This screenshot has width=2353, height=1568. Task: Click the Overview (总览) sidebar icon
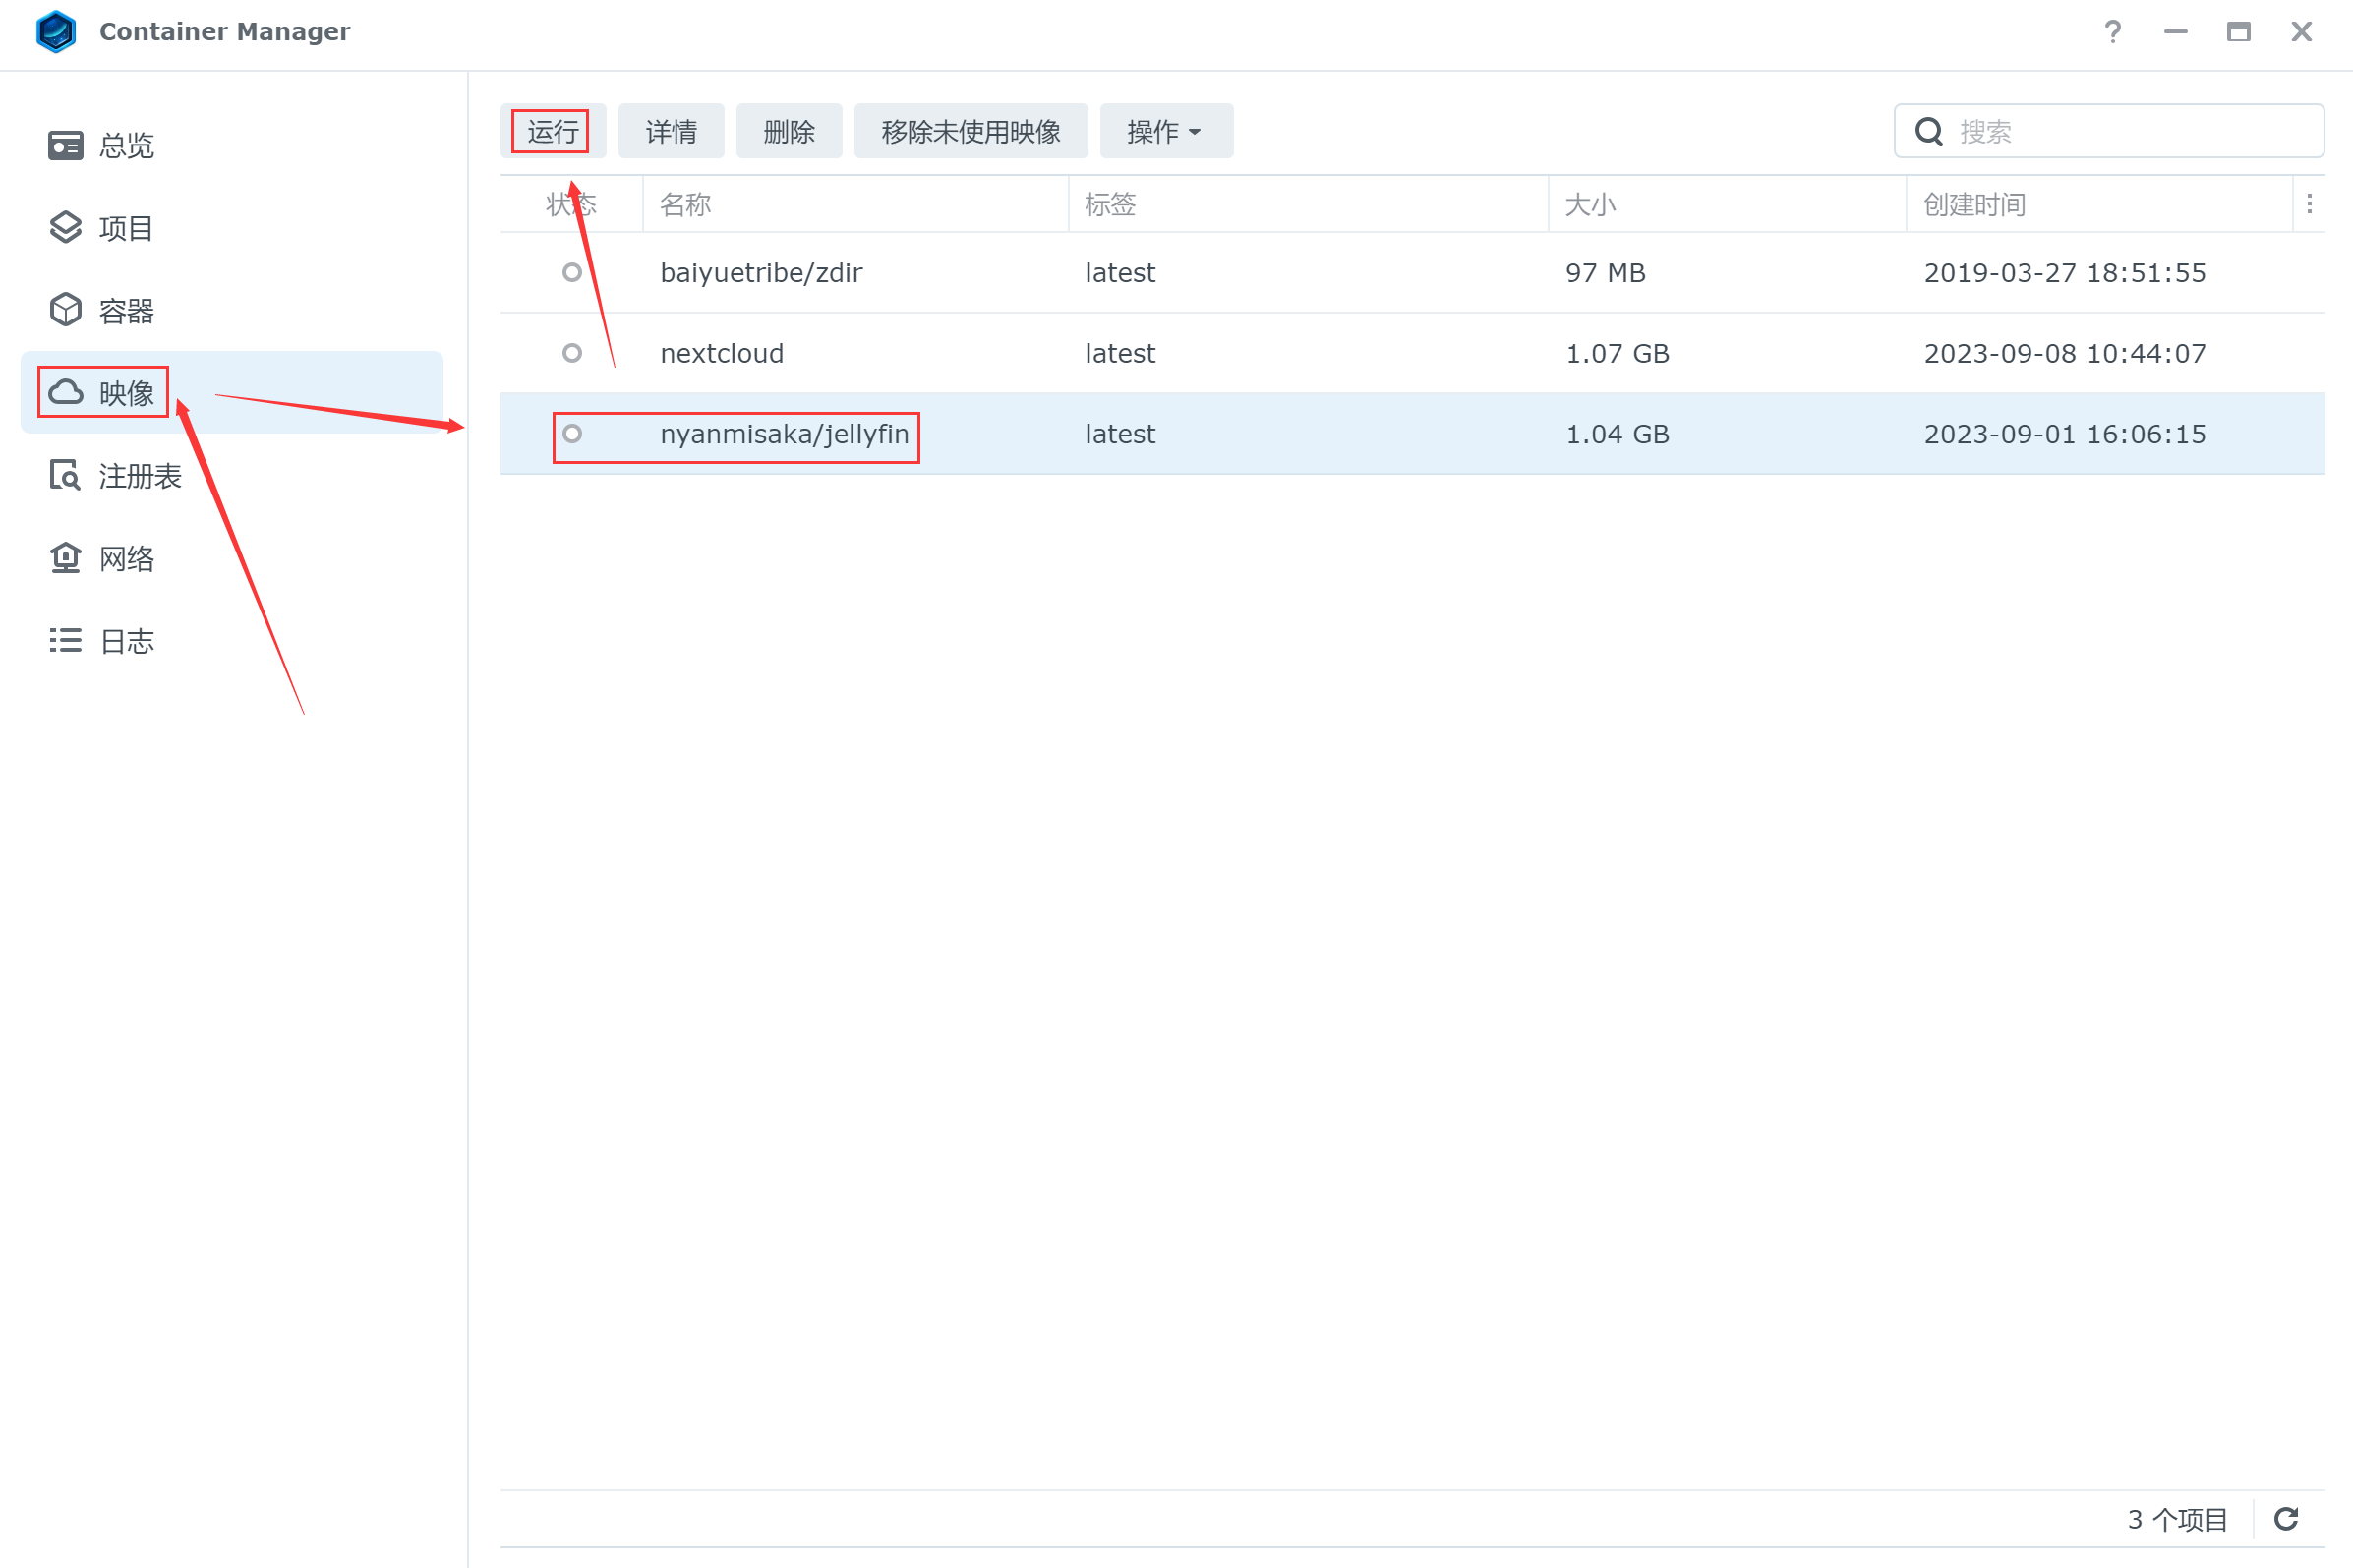point(65,145)
